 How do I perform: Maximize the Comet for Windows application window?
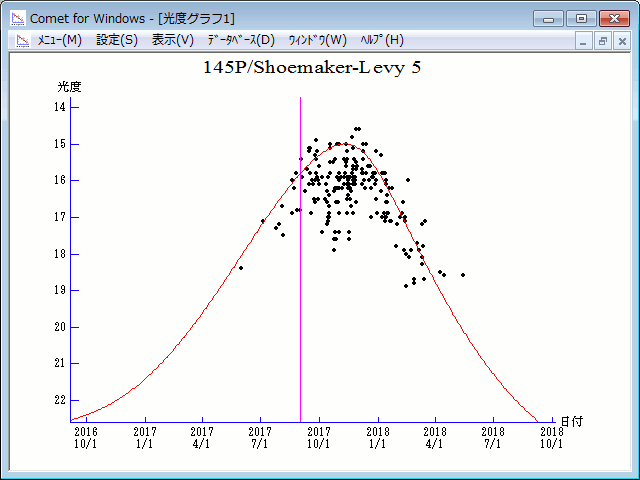(580, 18)
